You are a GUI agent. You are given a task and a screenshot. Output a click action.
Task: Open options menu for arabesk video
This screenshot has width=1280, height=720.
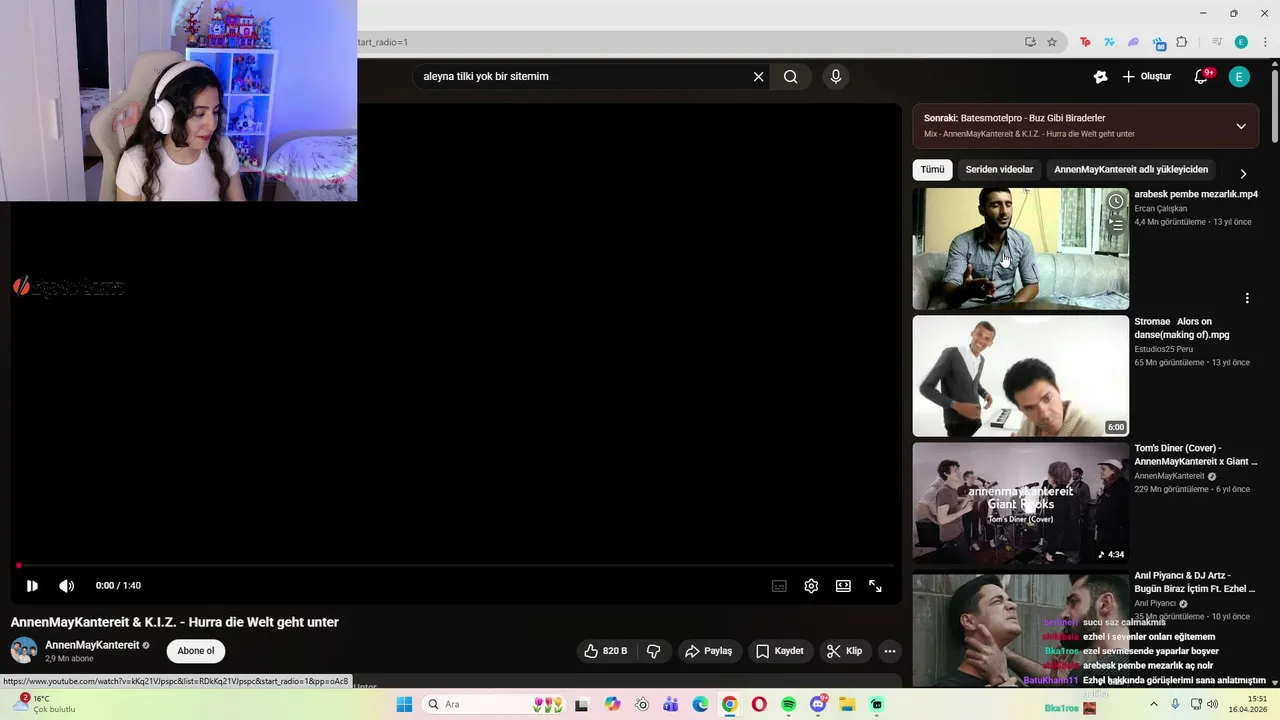point(1247,298)
